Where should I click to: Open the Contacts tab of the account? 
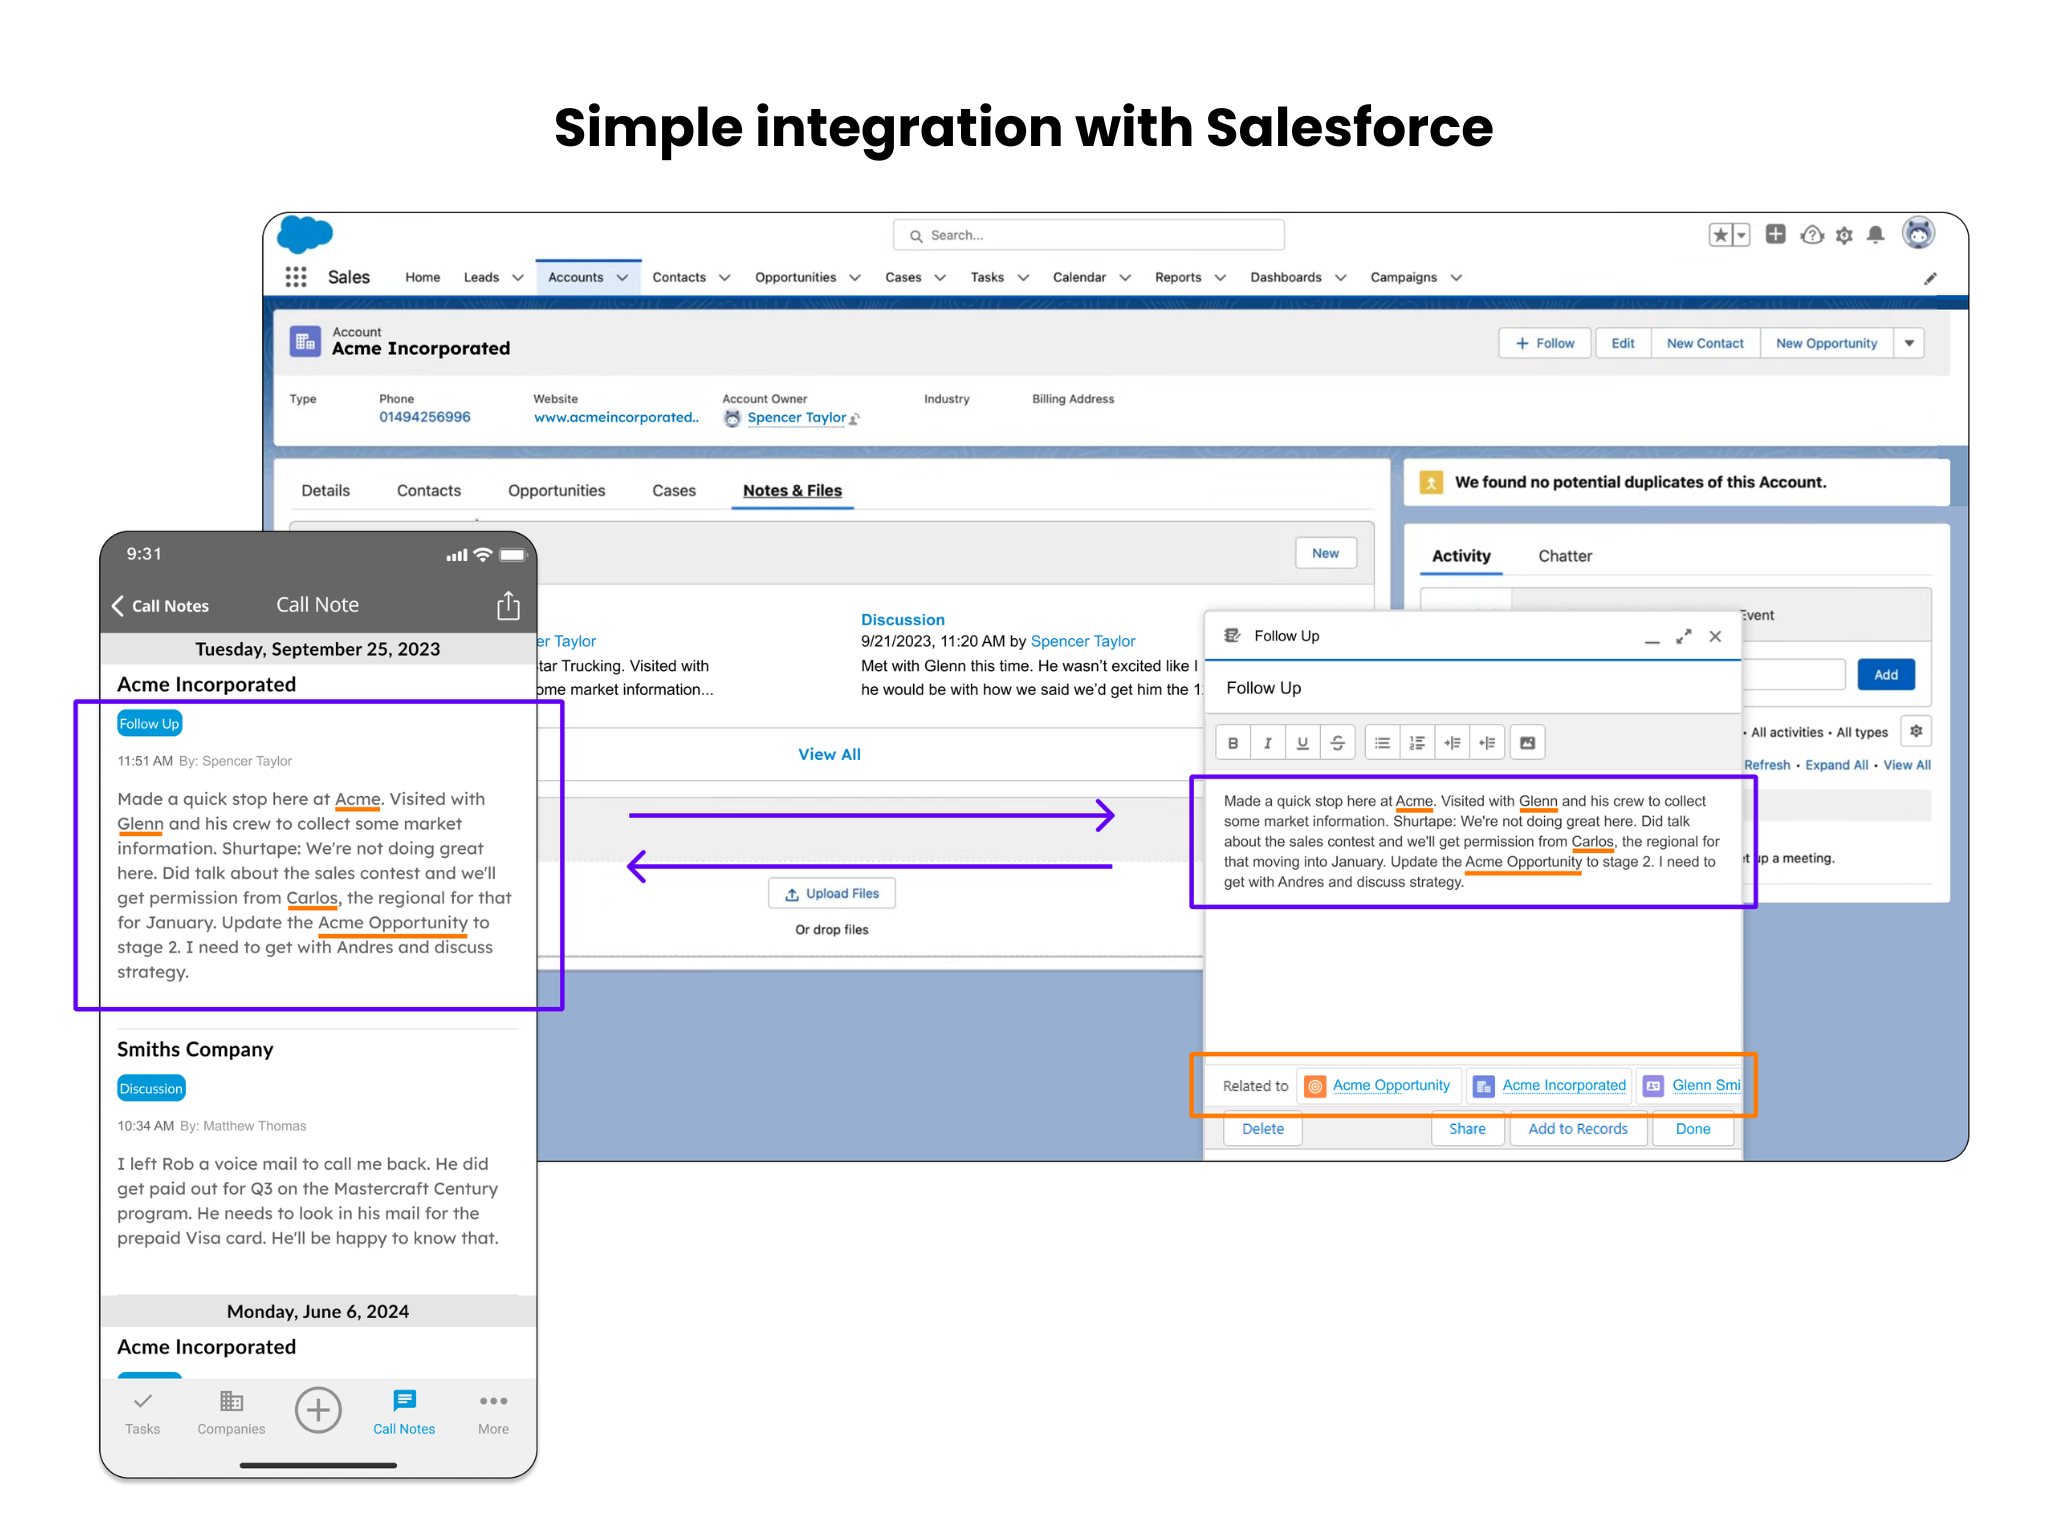tap(428, 491)
